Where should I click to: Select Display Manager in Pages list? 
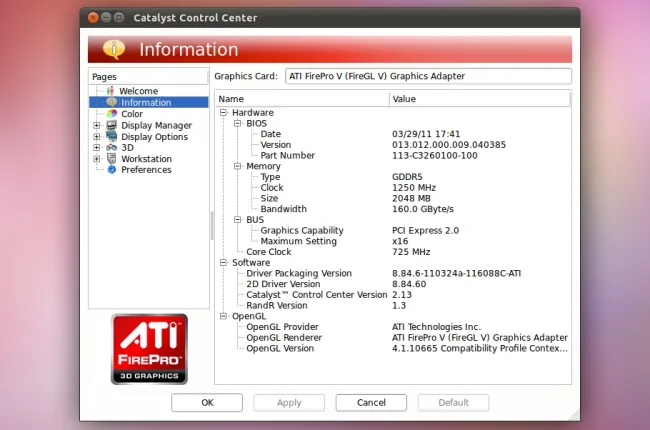(156, 125)
